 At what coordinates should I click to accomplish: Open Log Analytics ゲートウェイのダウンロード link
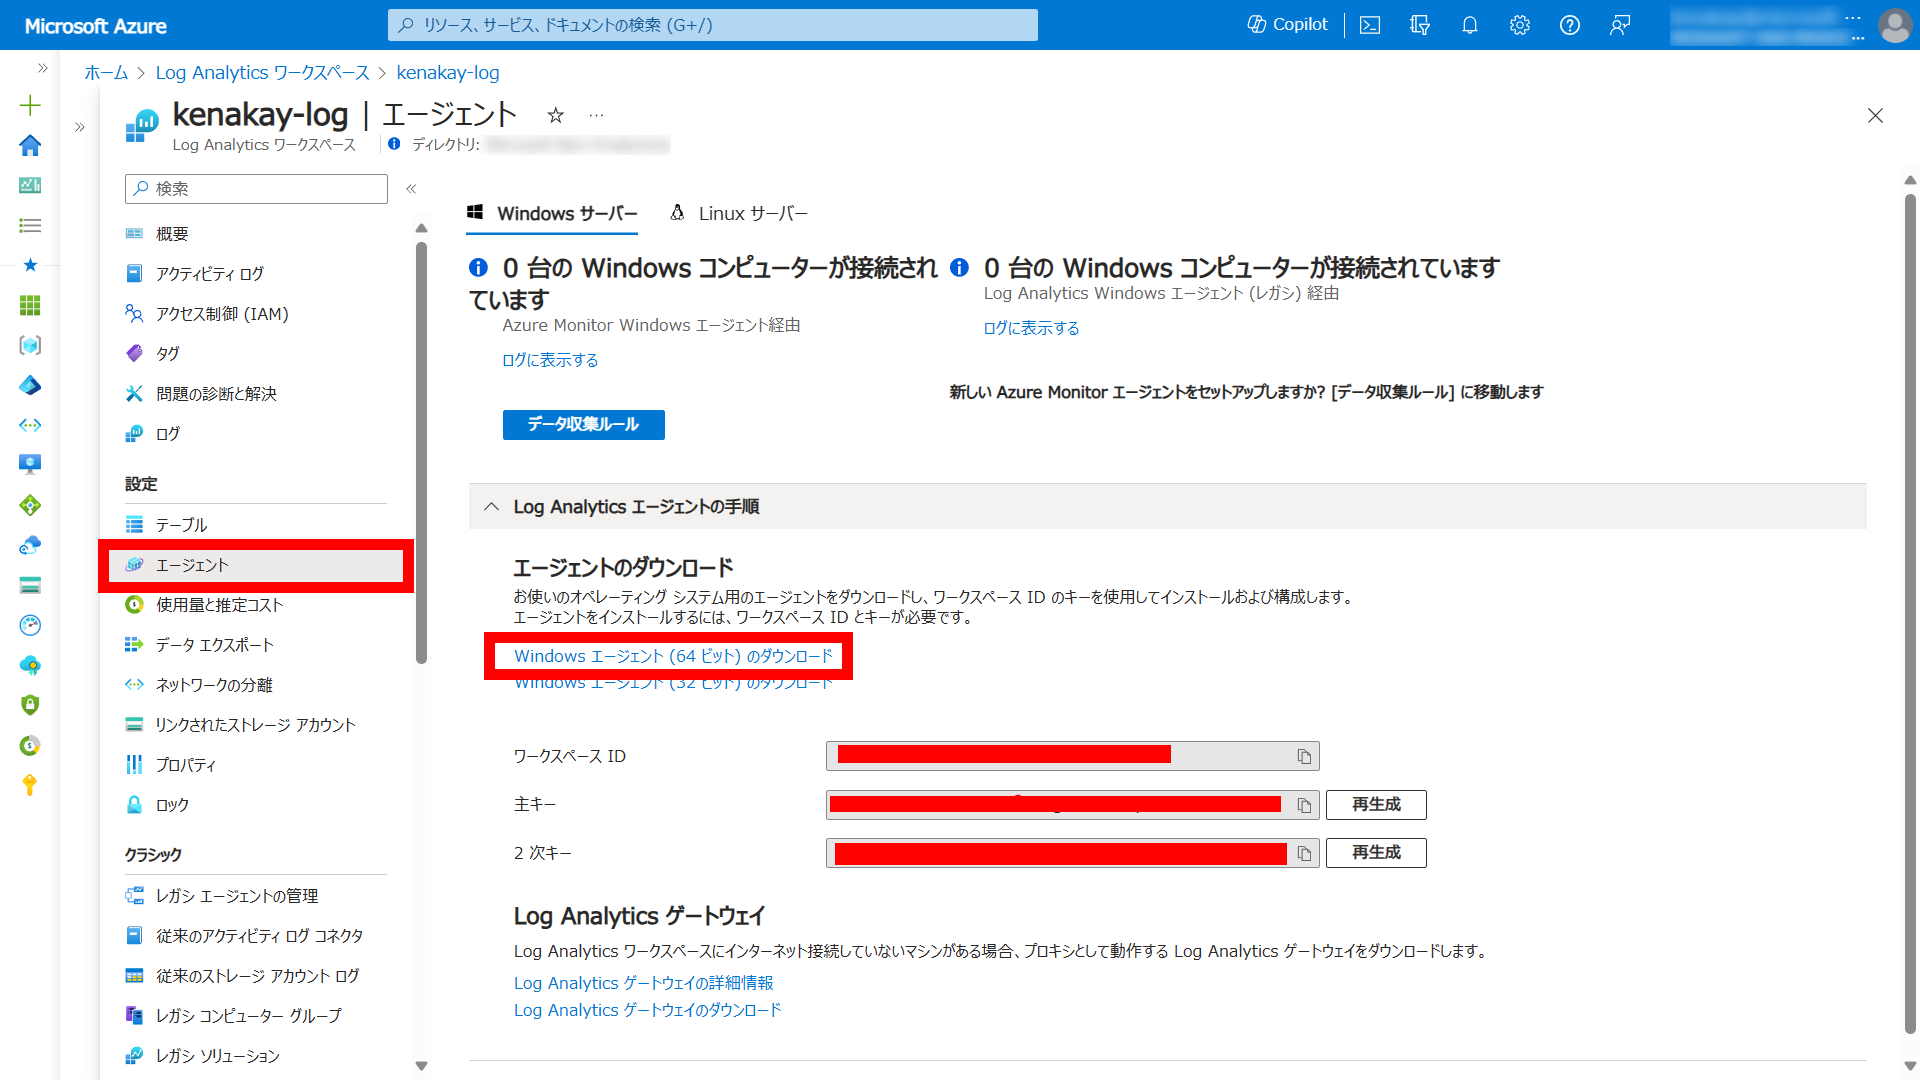coord(647,1010)
